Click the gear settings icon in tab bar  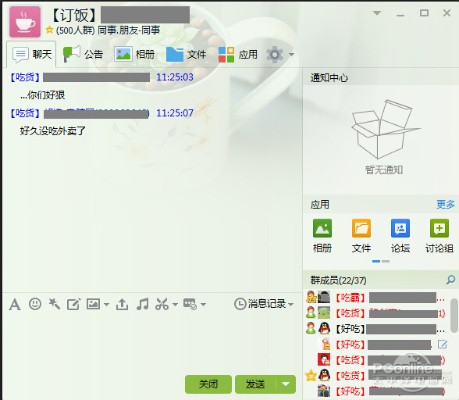click(x=275, y=54)
